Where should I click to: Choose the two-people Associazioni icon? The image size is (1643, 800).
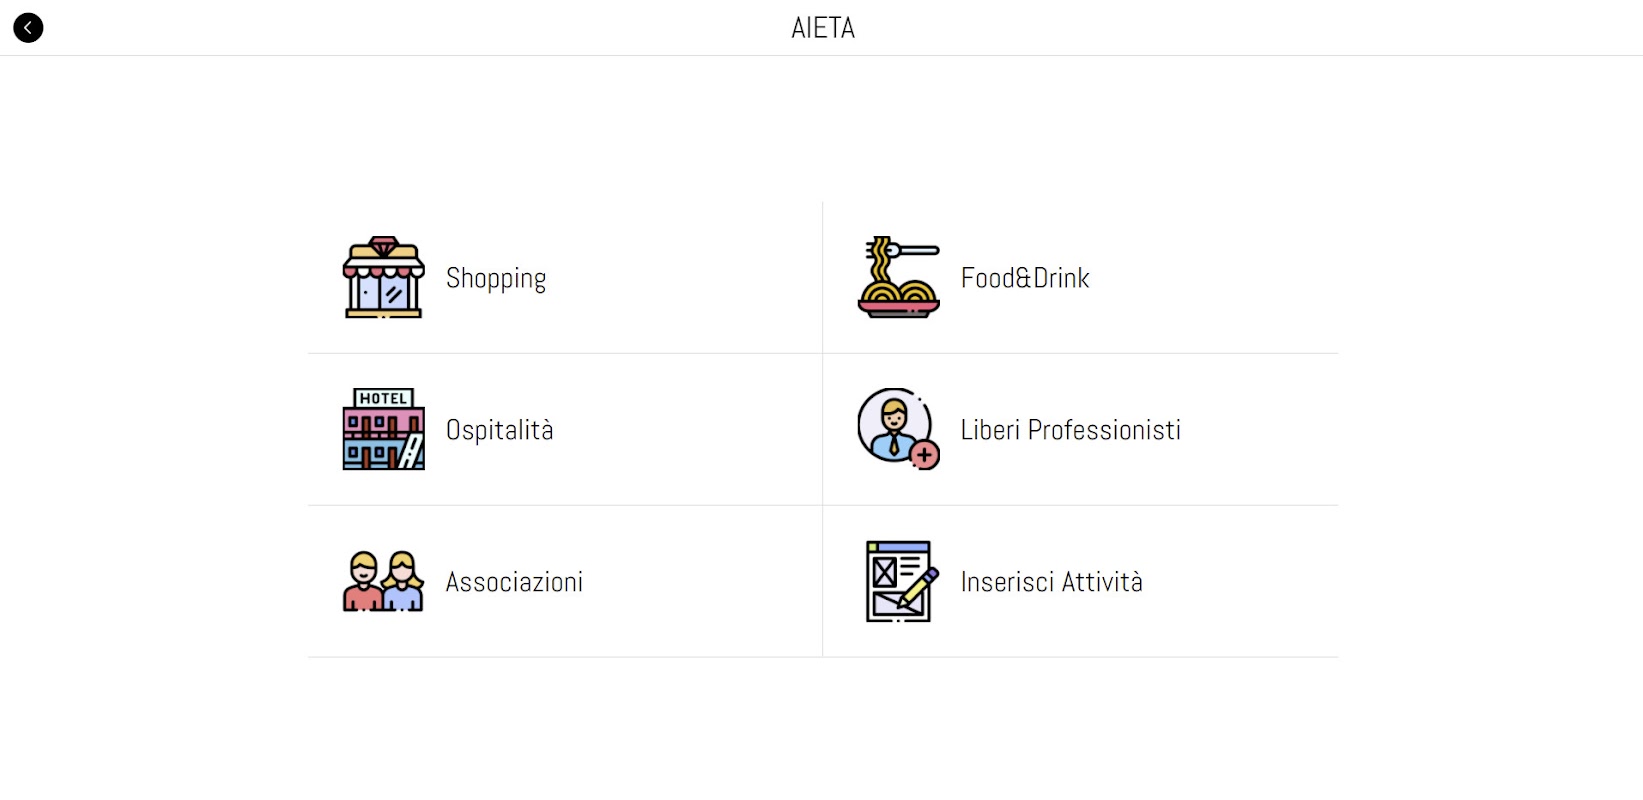point(383,582)
